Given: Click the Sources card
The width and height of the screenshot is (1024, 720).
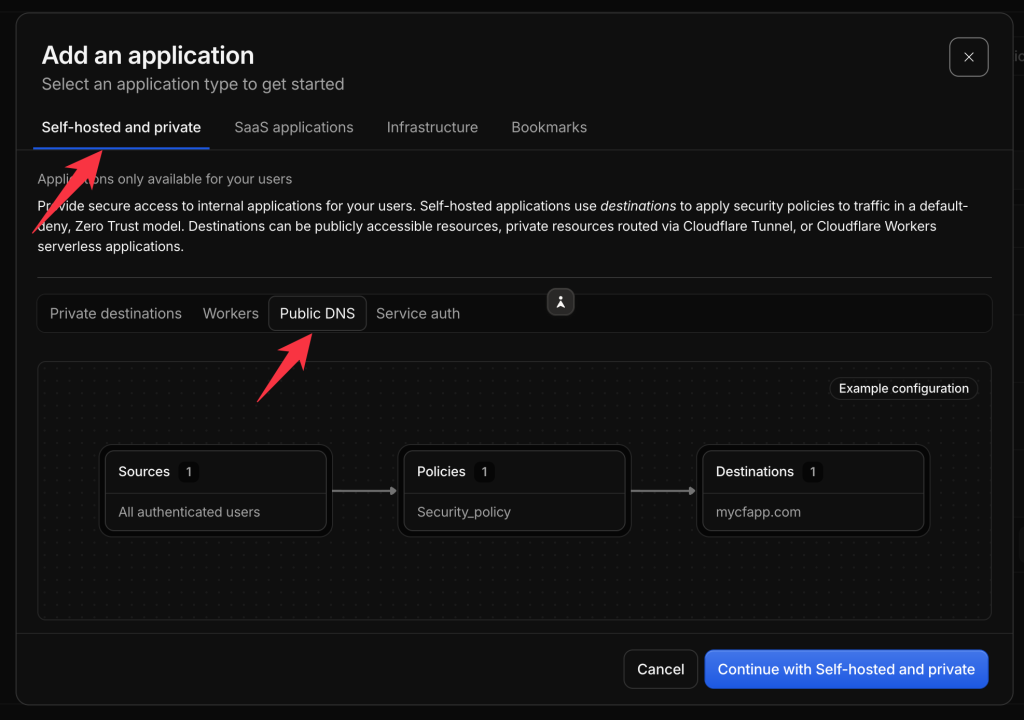Looking at the screenshot, I should coord(216,491).
